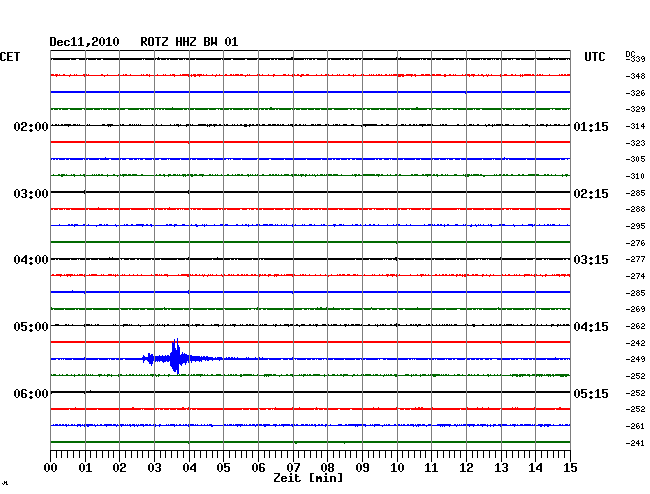Pick minute tick label '07'
Viewport: 650px width, 494px height.
(293, 468)
